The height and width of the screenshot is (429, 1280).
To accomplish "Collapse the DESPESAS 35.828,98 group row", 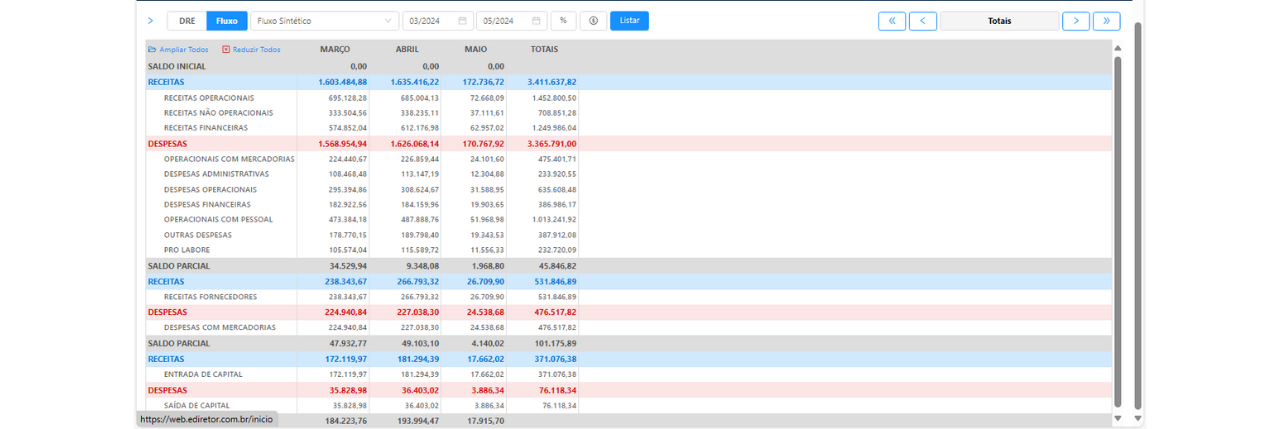I will click(x=628, y=390).
